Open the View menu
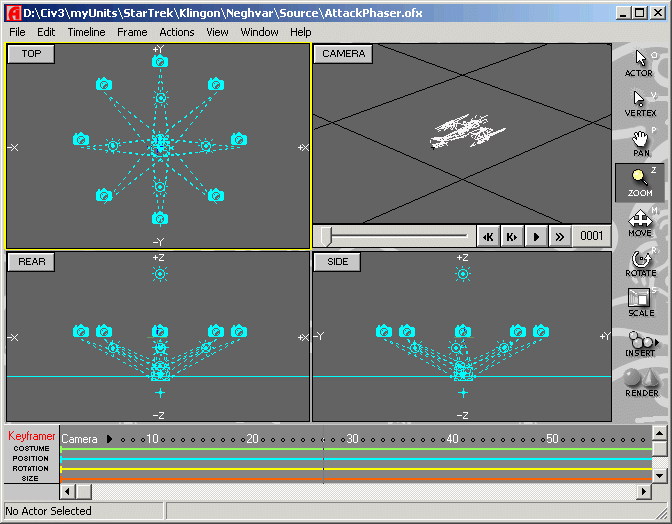Screen dimensions: 672x524 [217, 32]
